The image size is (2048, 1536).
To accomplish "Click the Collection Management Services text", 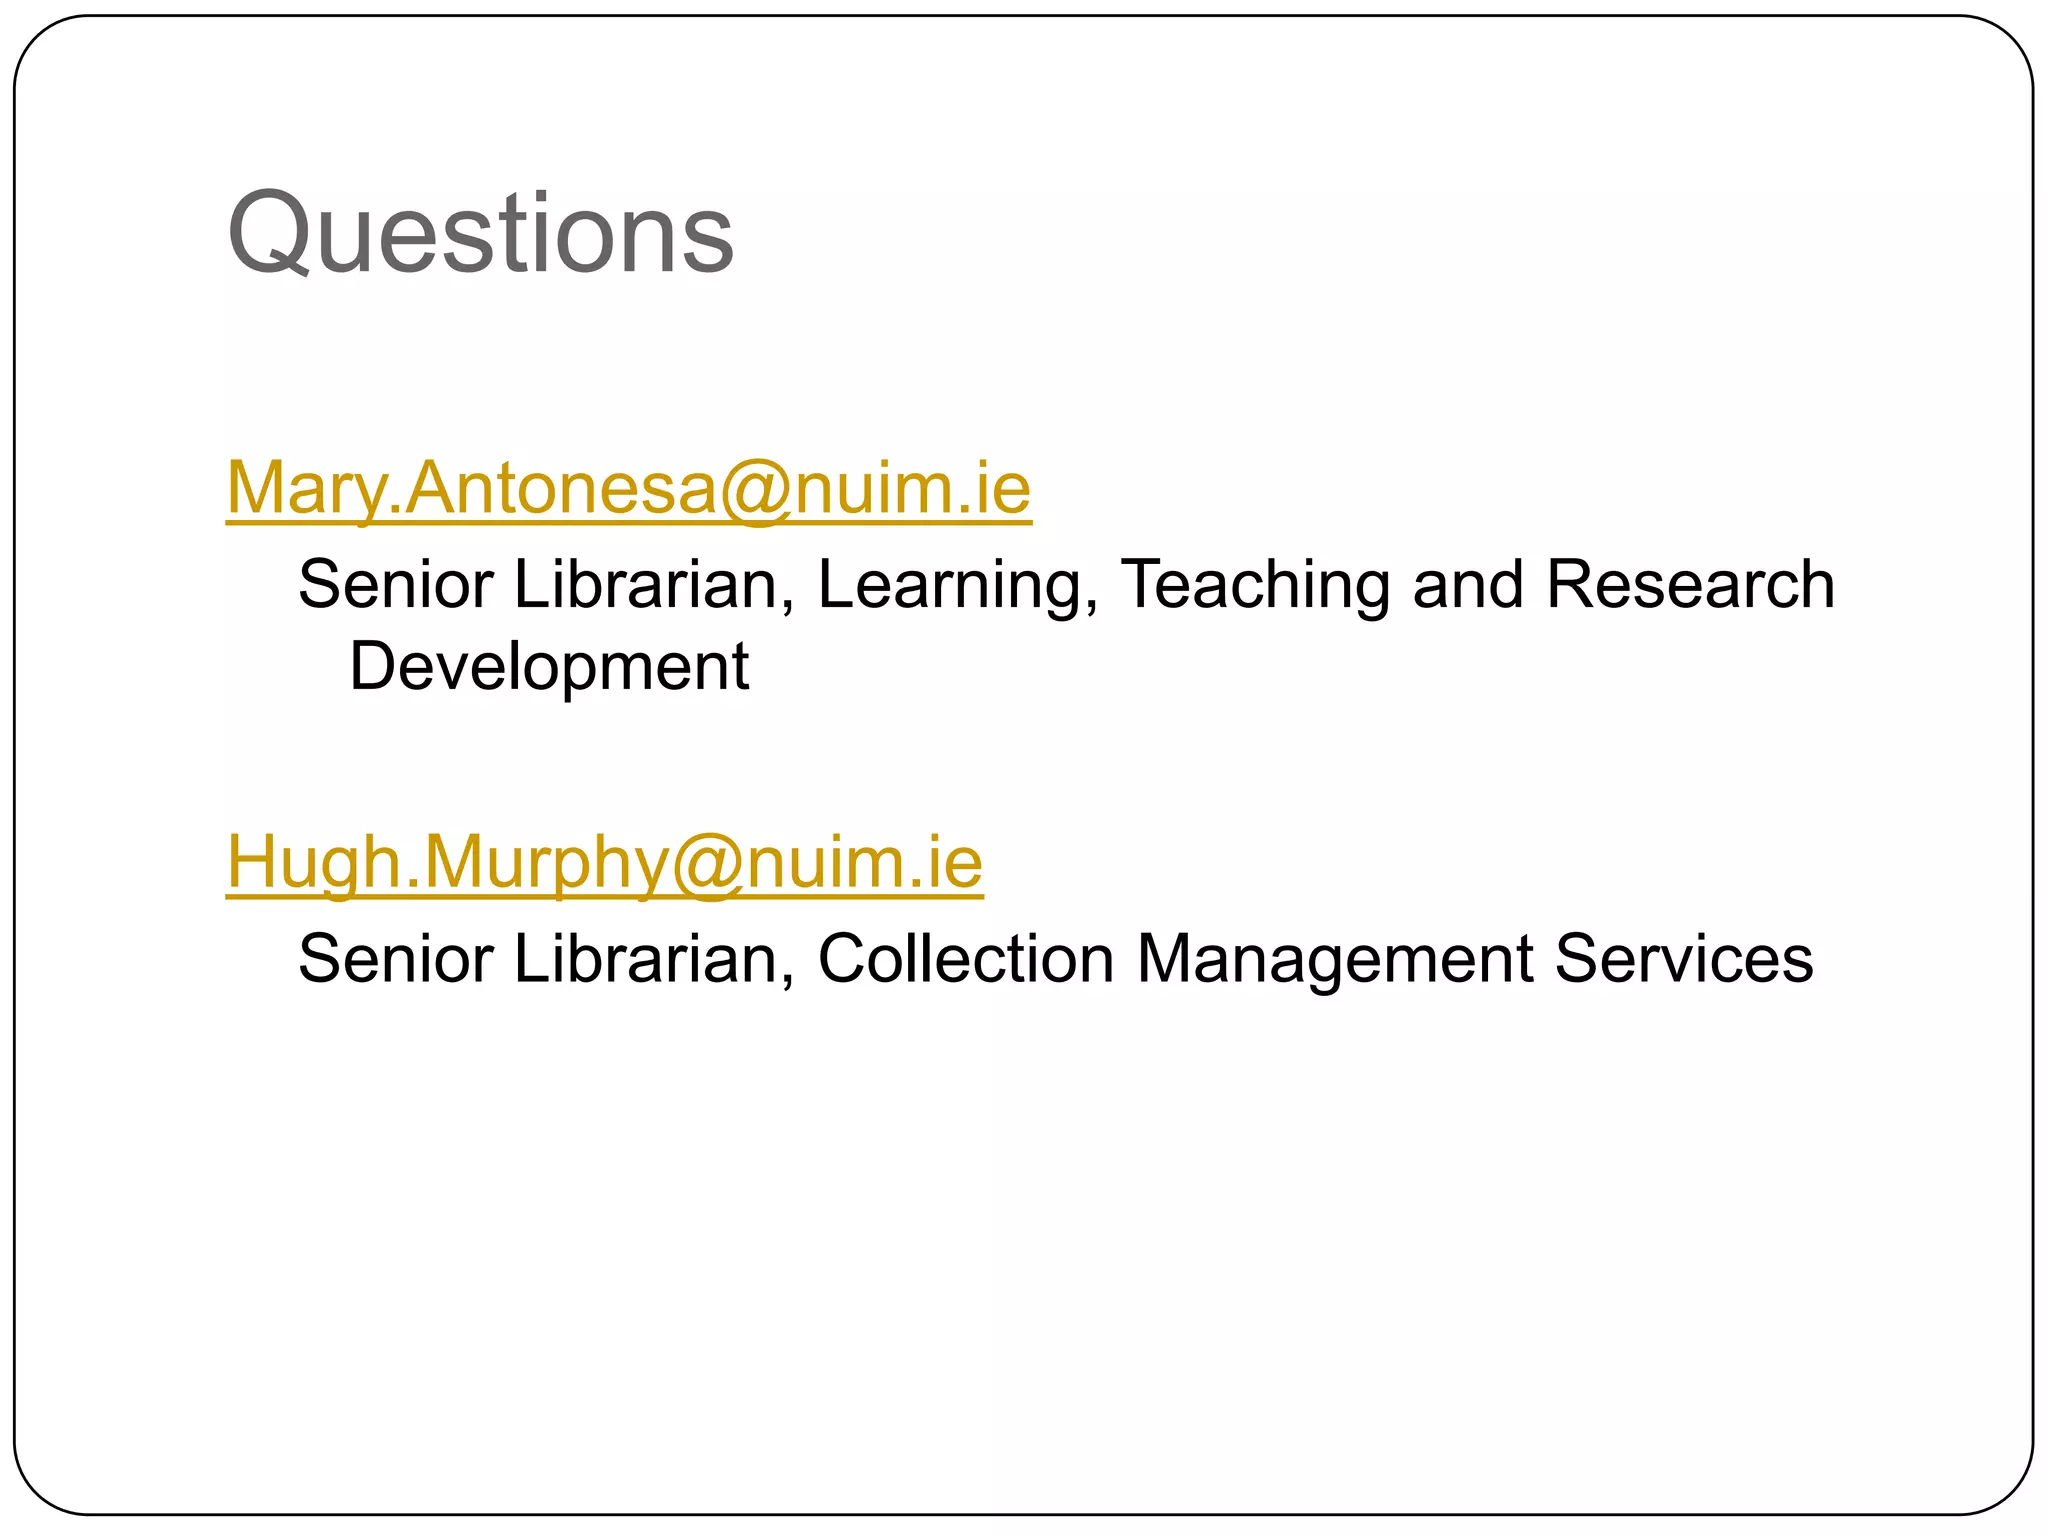I will pyautogui.click(x=1315, y=958).
